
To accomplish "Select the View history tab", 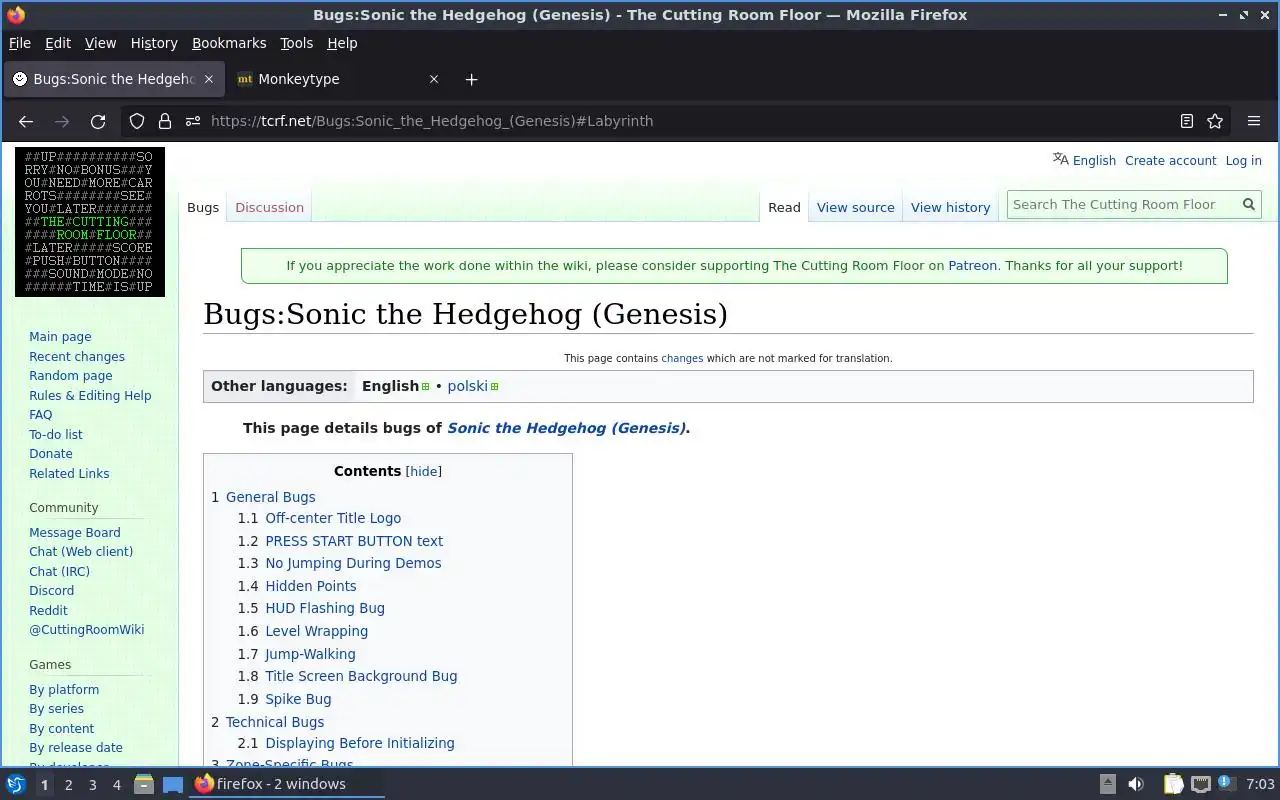I will click(950, 207).
